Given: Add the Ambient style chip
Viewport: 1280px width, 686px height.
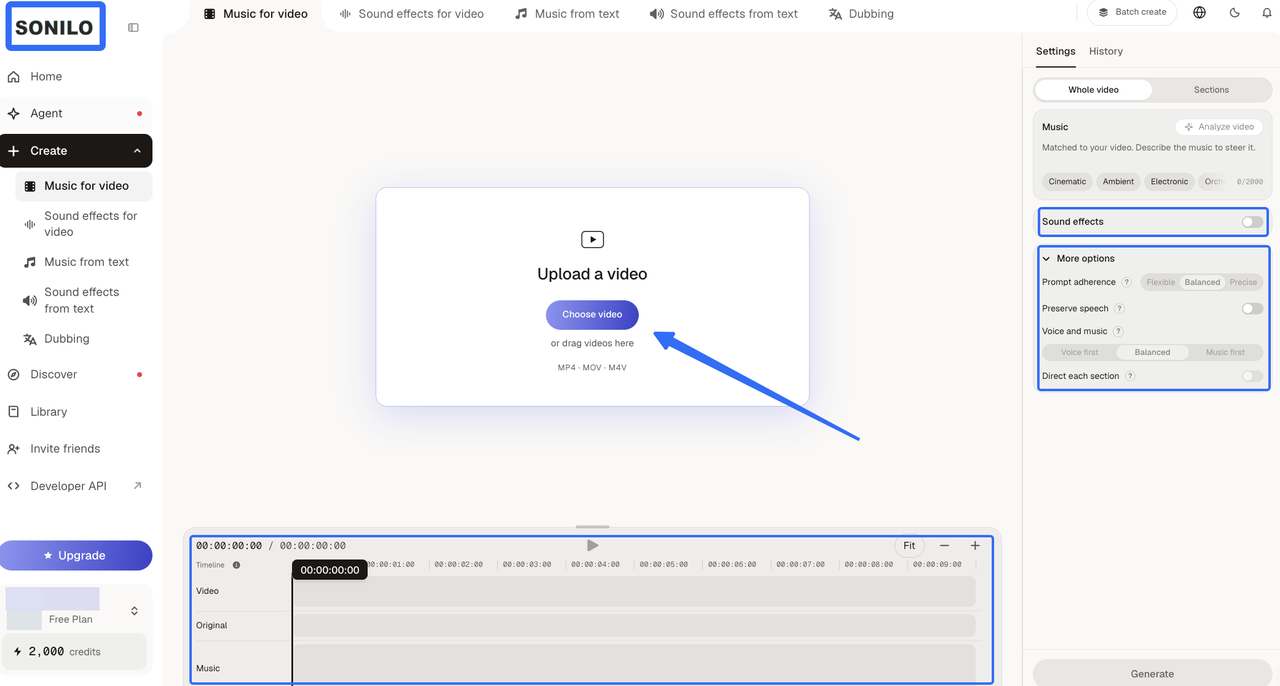Looking at the screenshot, I should (x=1118, y=182).
